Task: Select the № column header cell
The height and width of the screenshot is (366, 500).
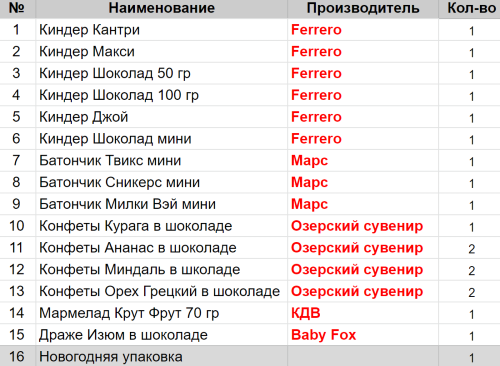Action: (17, 8)
